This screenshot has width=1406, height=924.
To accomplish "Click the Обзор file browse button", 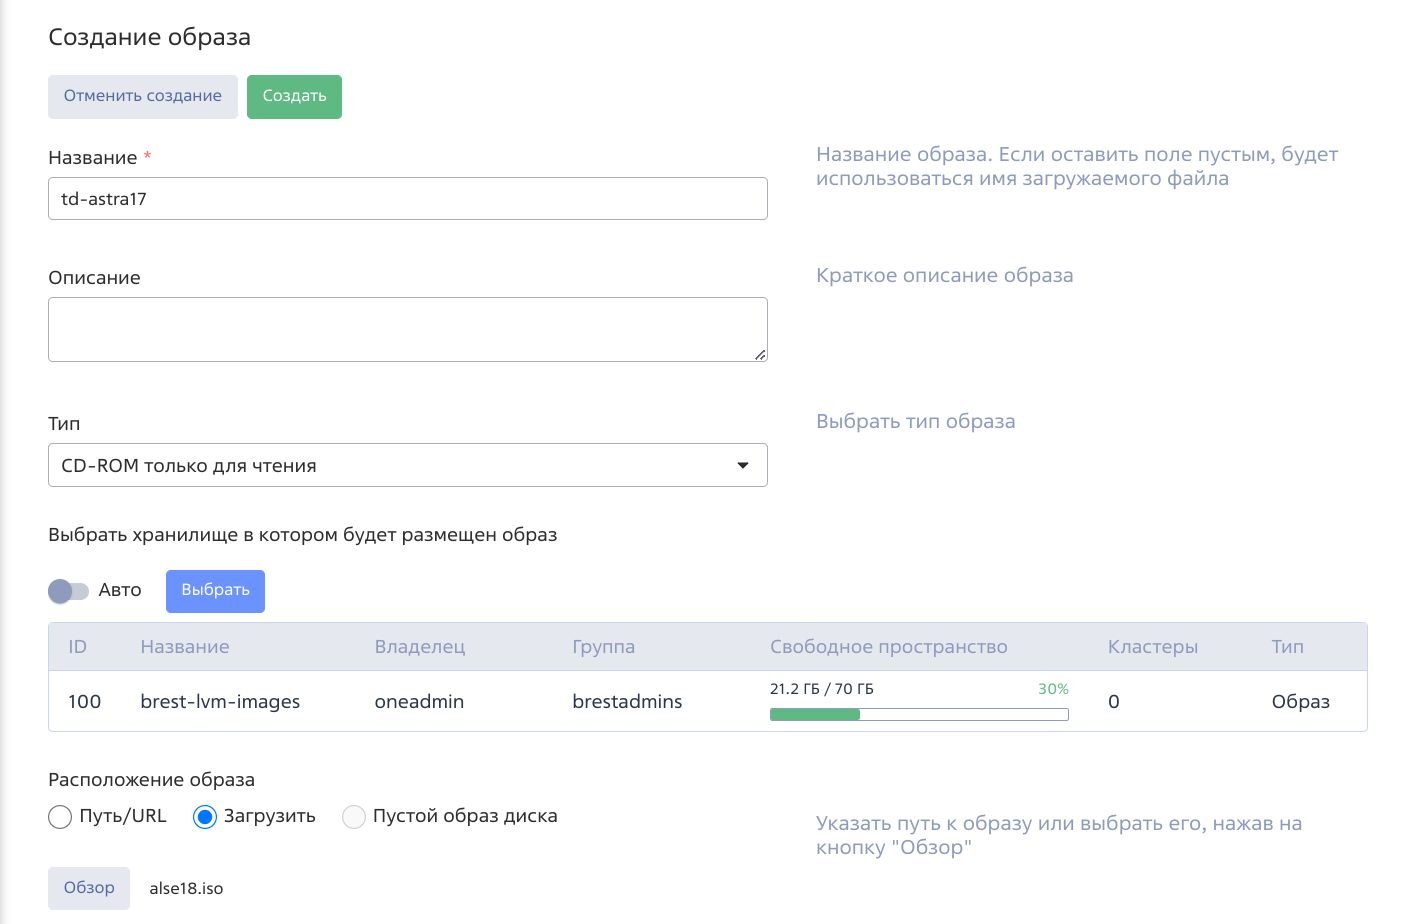I will [89, 888].
